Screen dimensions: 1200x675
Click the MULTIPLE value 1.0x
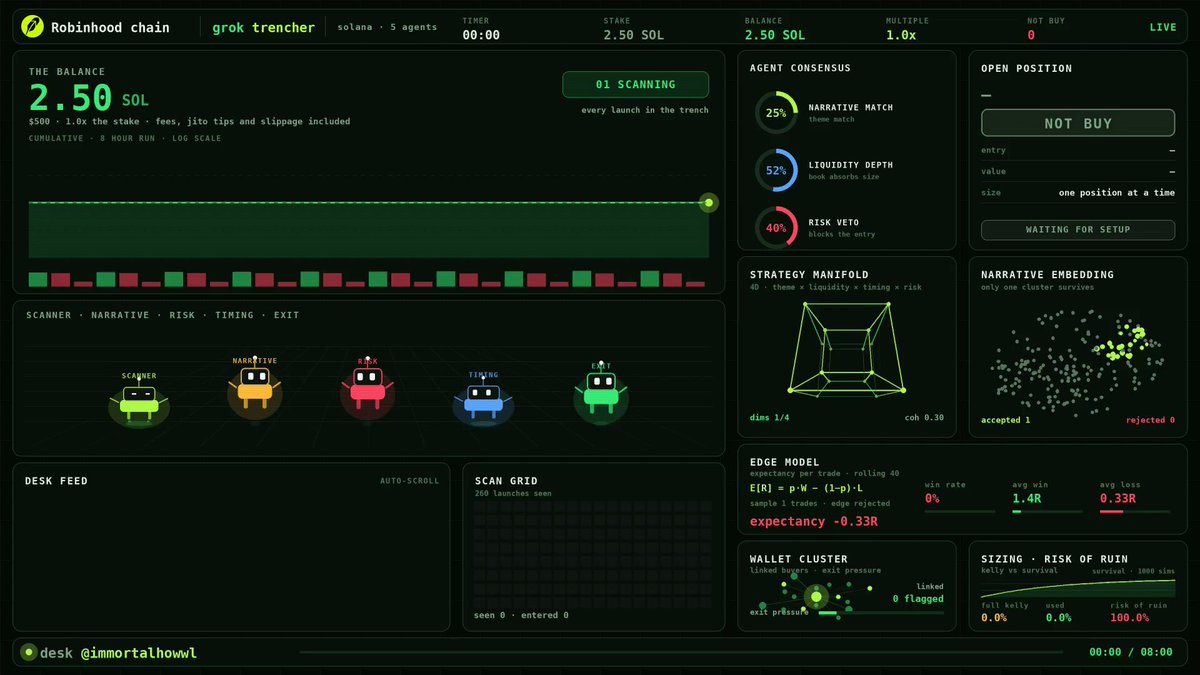901,35
